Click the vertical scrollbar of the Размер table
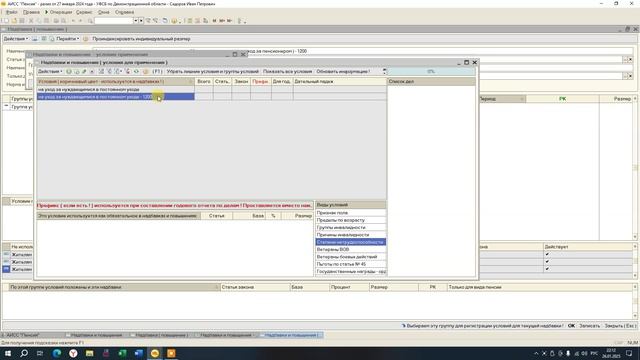The width and height of the screenshot is (640, 360). tap(635, 168)
